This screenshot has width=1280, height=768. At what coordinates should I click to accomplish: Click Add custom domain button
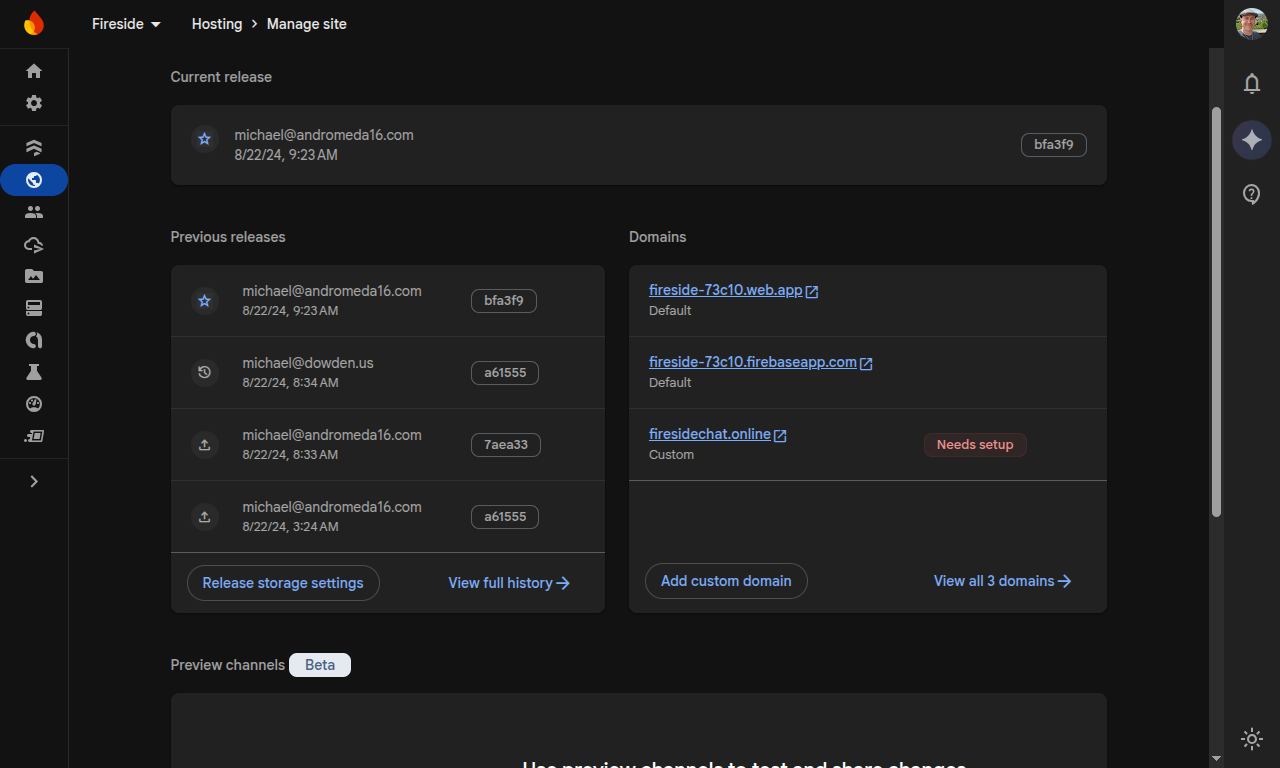(726, 581)
